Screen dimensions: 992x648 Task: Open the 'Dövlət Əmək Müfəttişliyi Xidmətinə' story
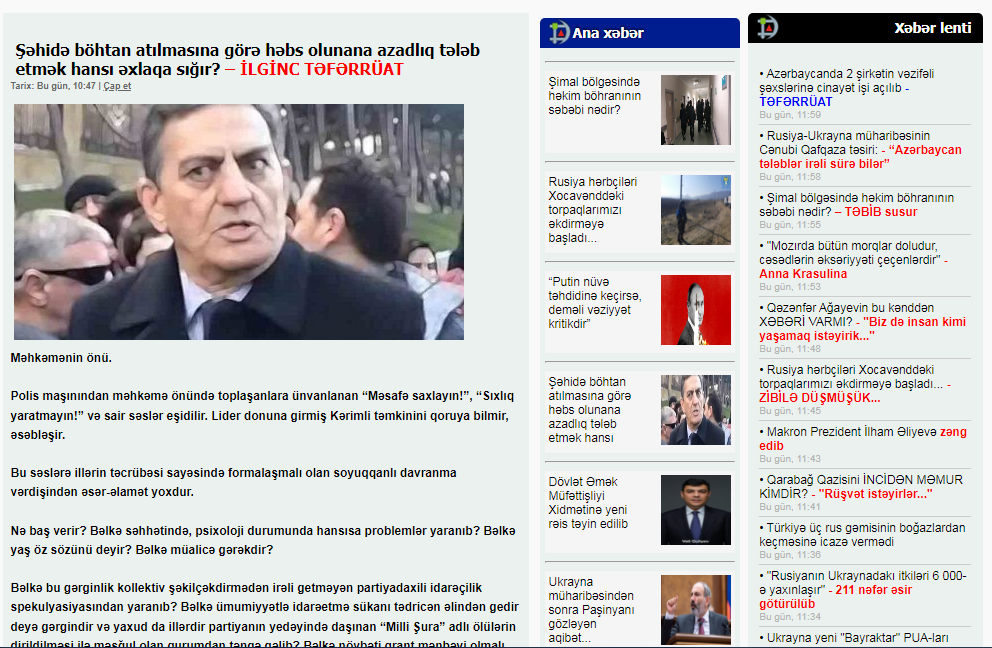pyautogui.click(x=588, y=502)
